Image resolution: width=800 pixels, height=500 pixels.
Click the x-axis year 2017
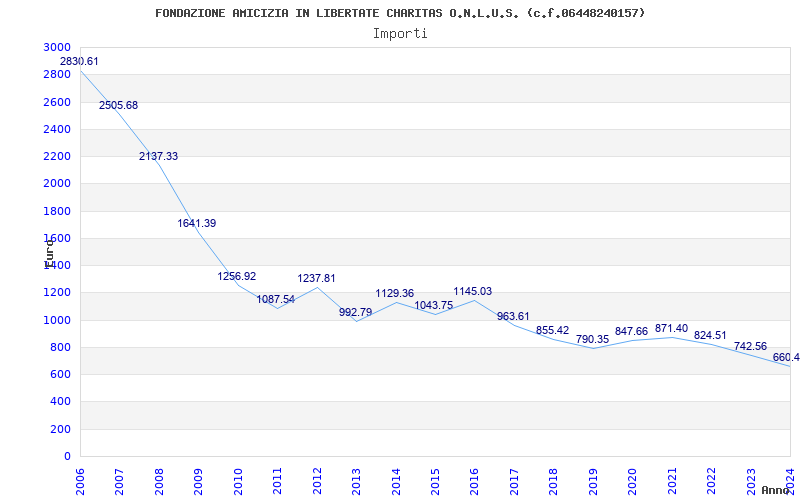point(514,482)
